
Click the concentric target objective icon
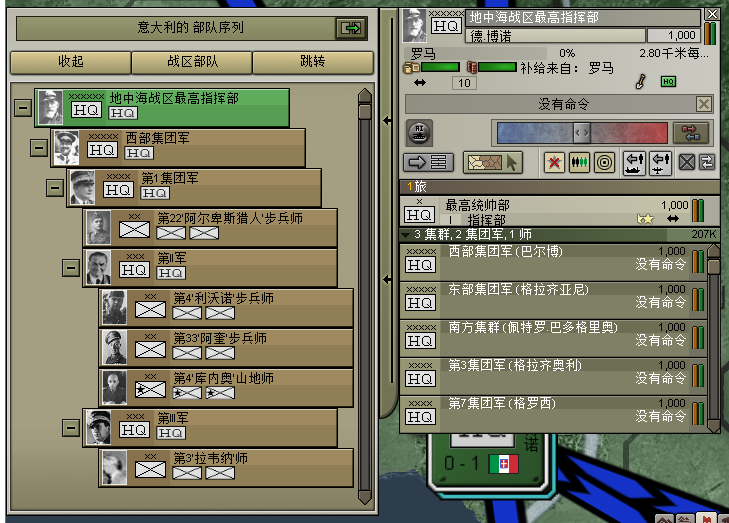[x=604, y=163]
